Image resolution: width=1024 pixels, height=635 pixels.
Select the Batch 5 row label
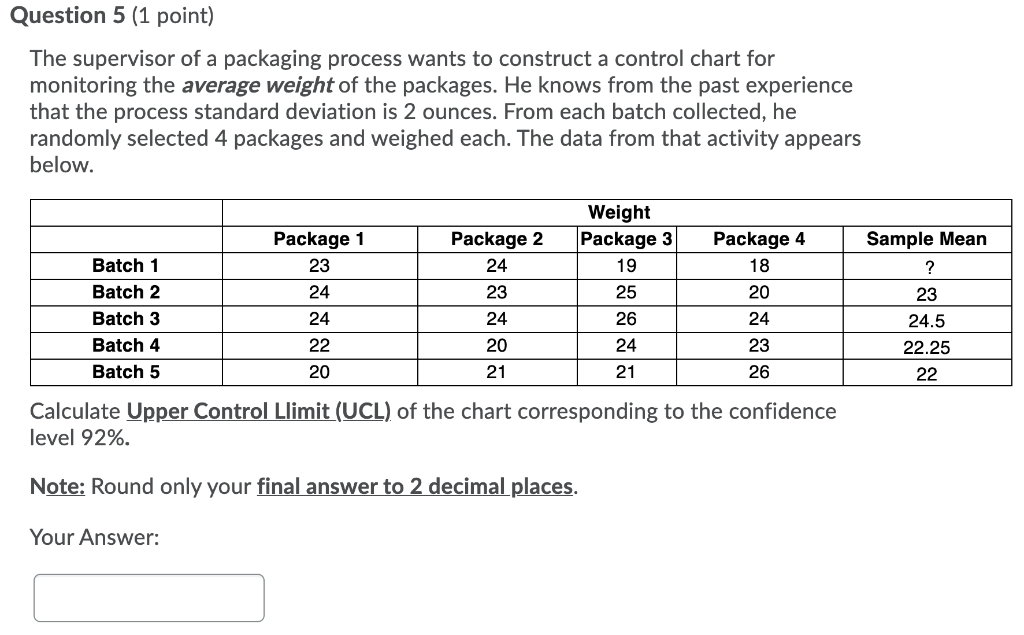coord(126,372)
